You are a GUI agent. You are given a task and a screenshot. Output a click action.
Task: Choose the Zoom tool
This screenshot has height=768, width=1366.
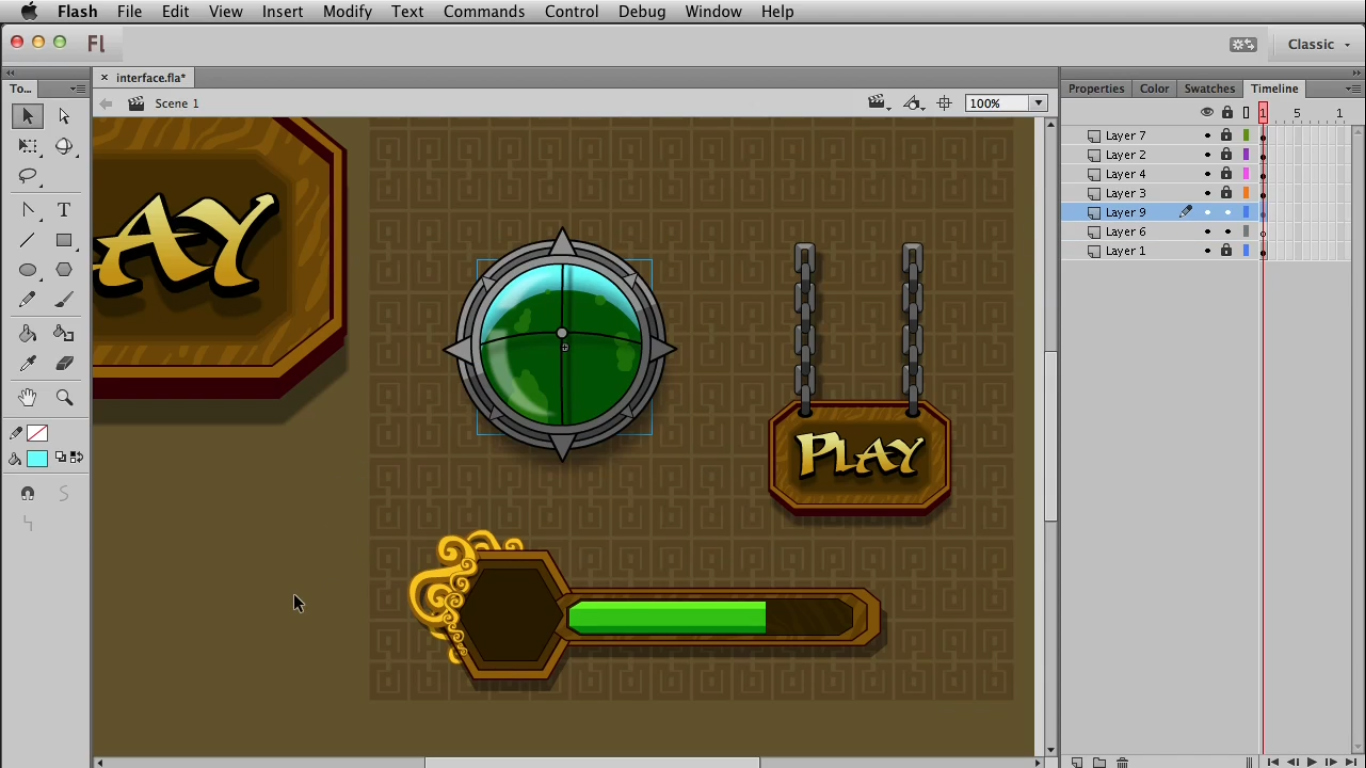click(x=63, y=397)
